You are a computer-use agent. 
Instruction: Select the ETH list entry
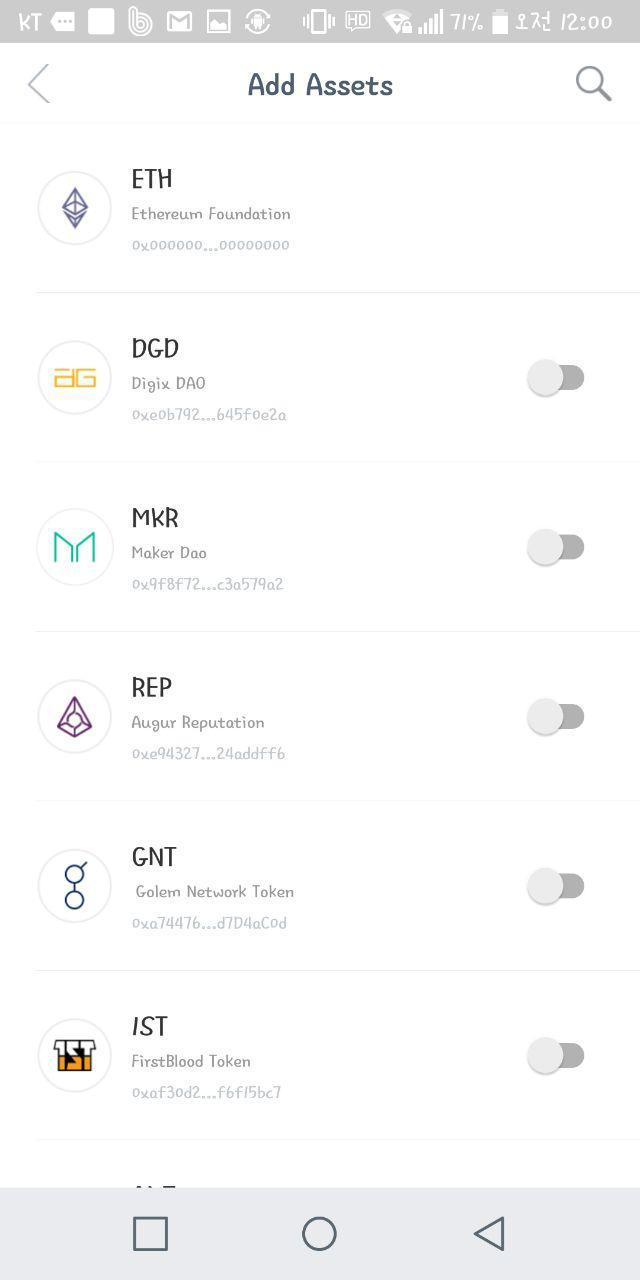point(320,209)
